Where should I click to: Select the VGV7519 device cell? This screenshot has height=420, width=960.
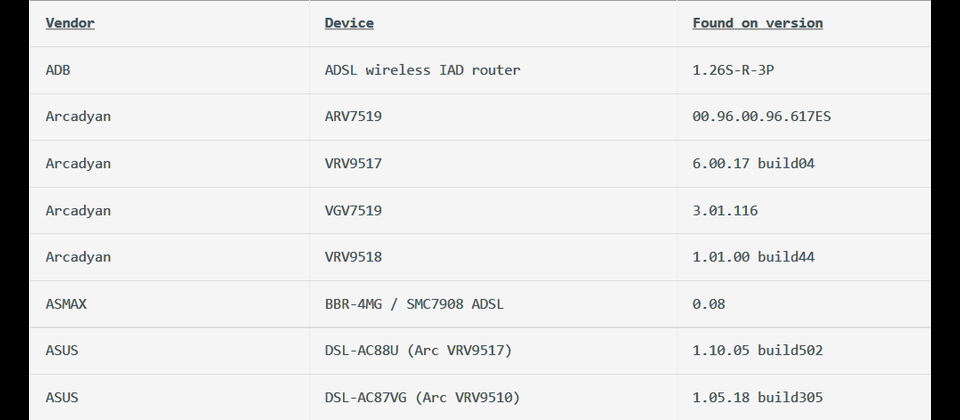[353, 211]
